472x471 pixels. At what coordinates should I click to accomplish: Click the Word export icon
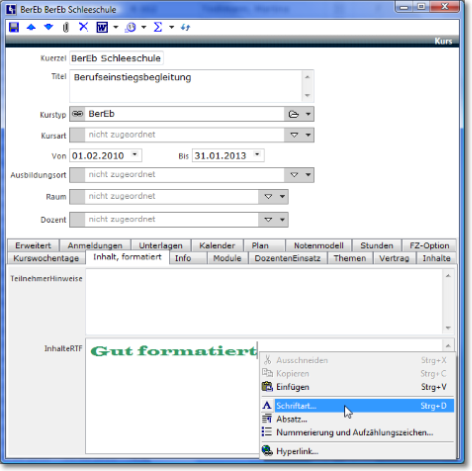102,27
